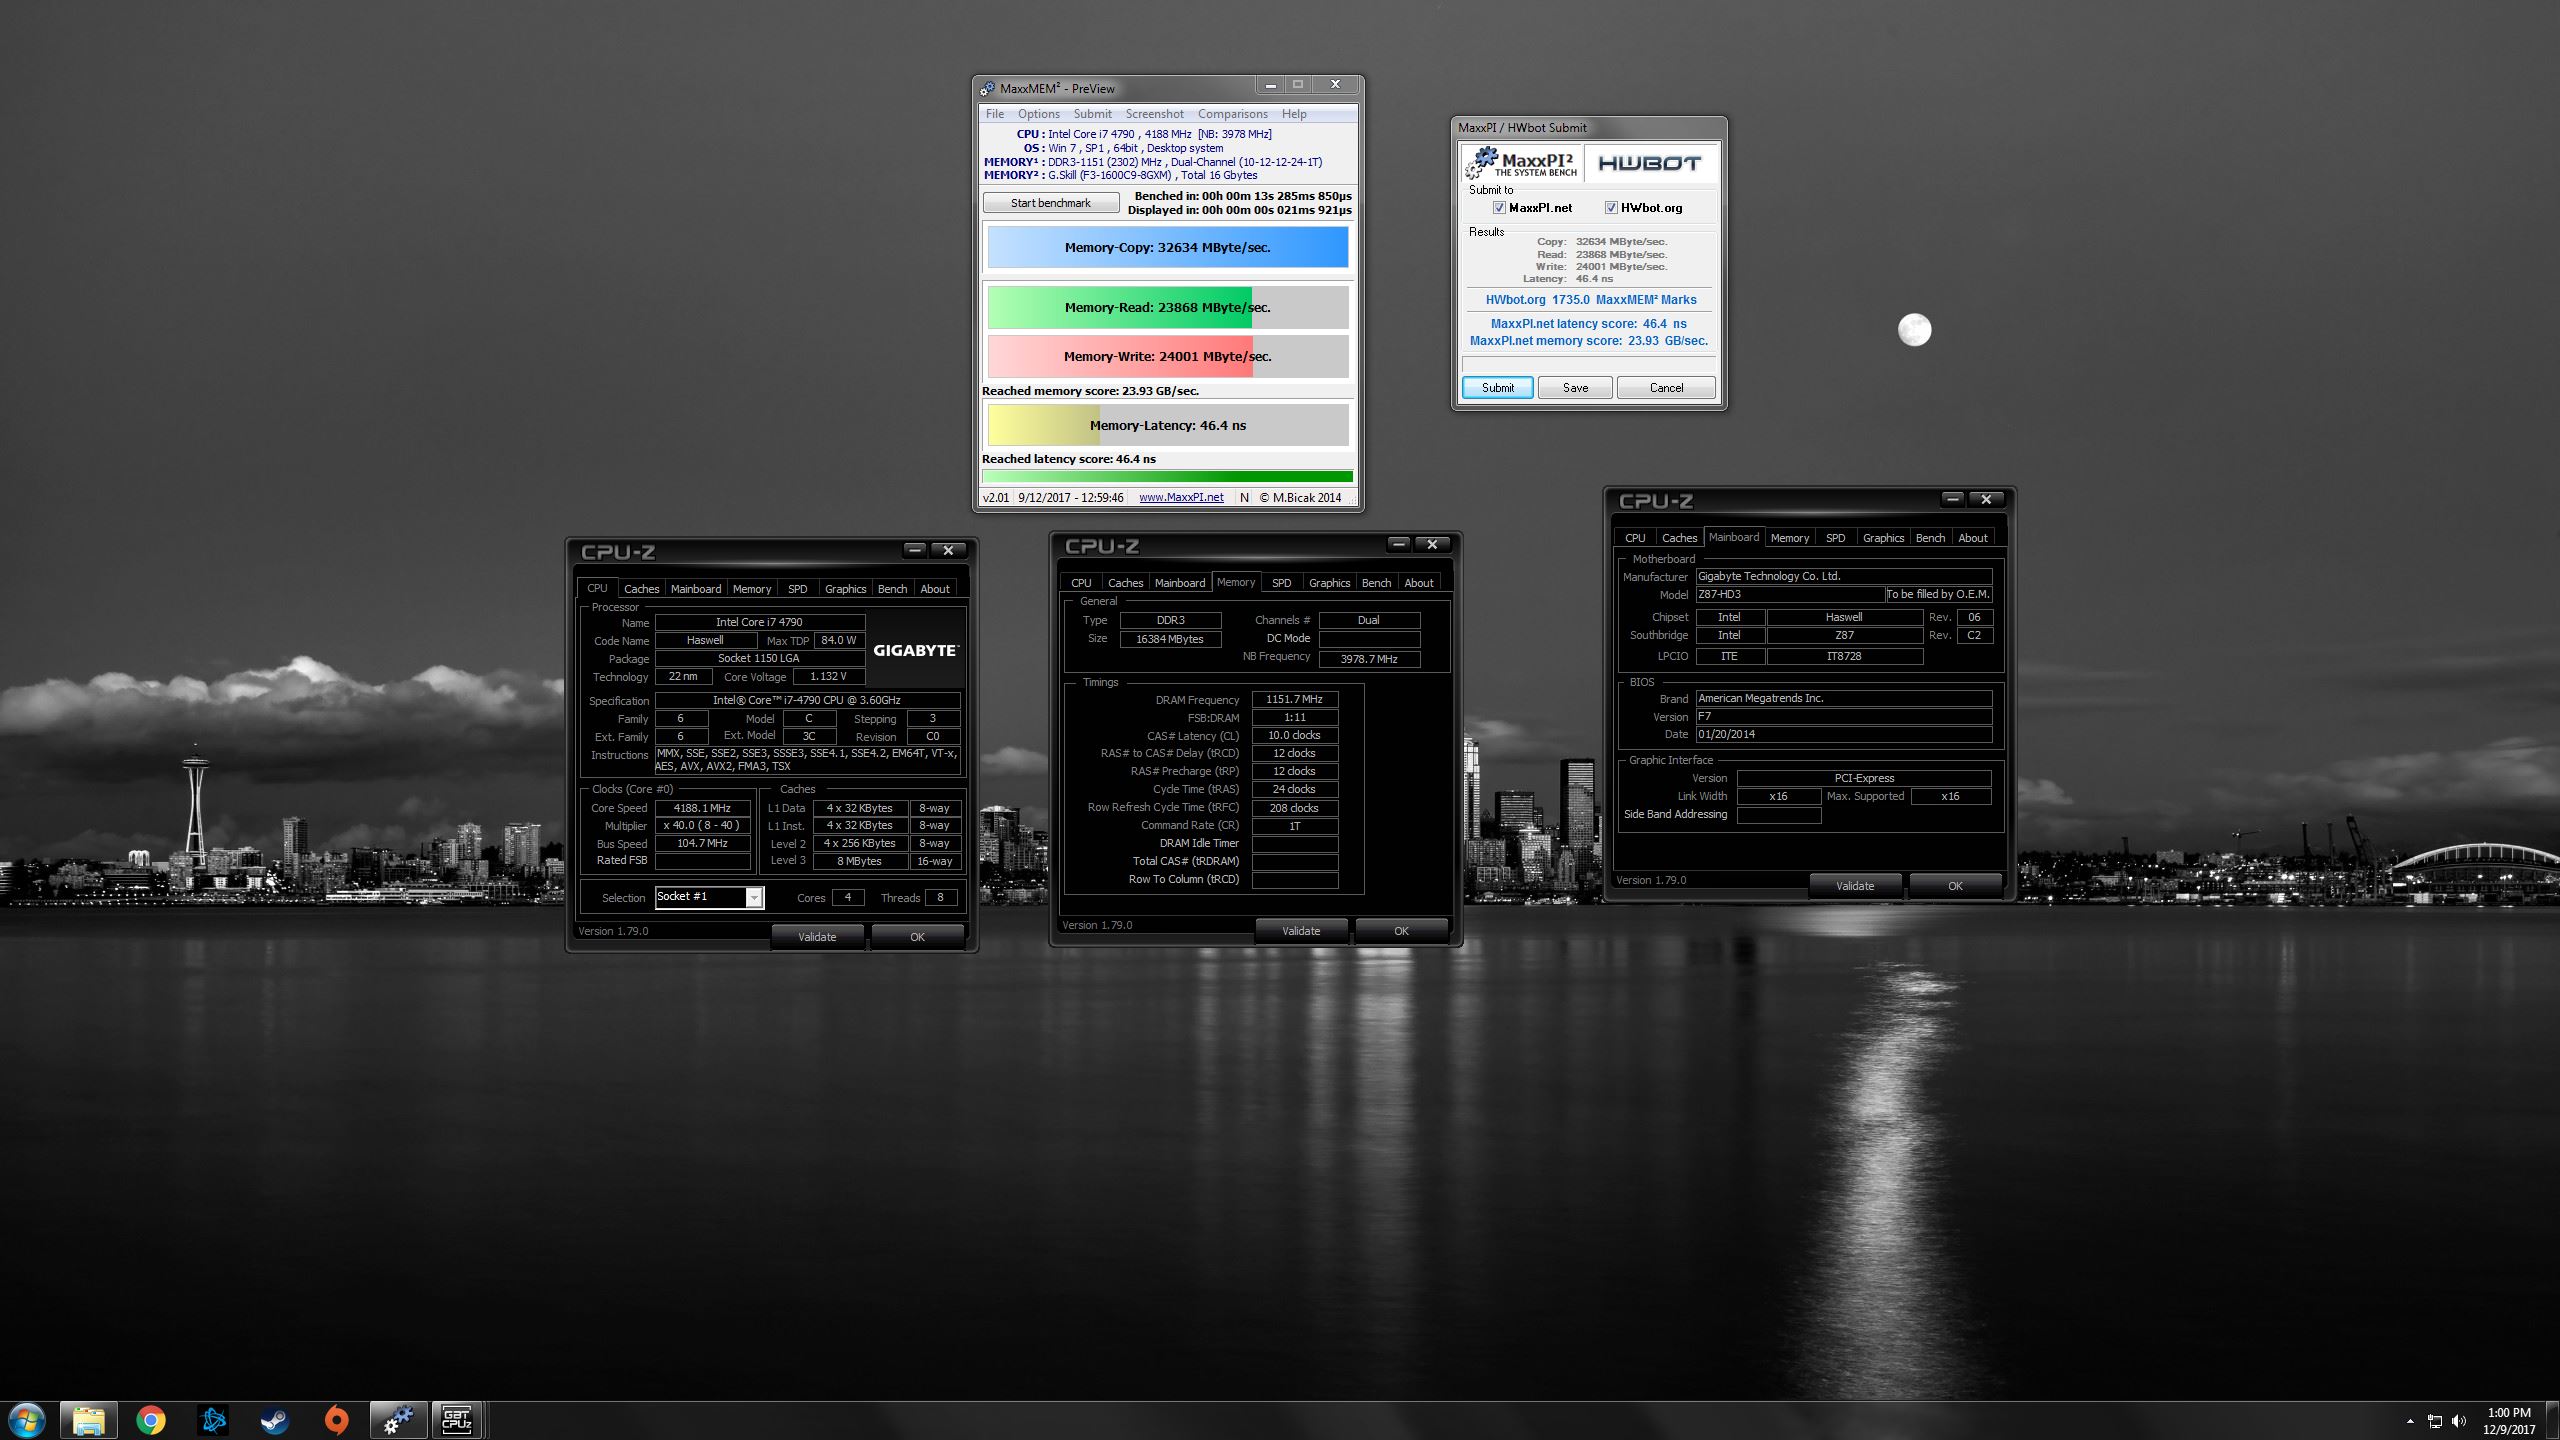2560x1440 pixels.
Task: Open MaxxMEM File menu
Action: pos(995,114)
